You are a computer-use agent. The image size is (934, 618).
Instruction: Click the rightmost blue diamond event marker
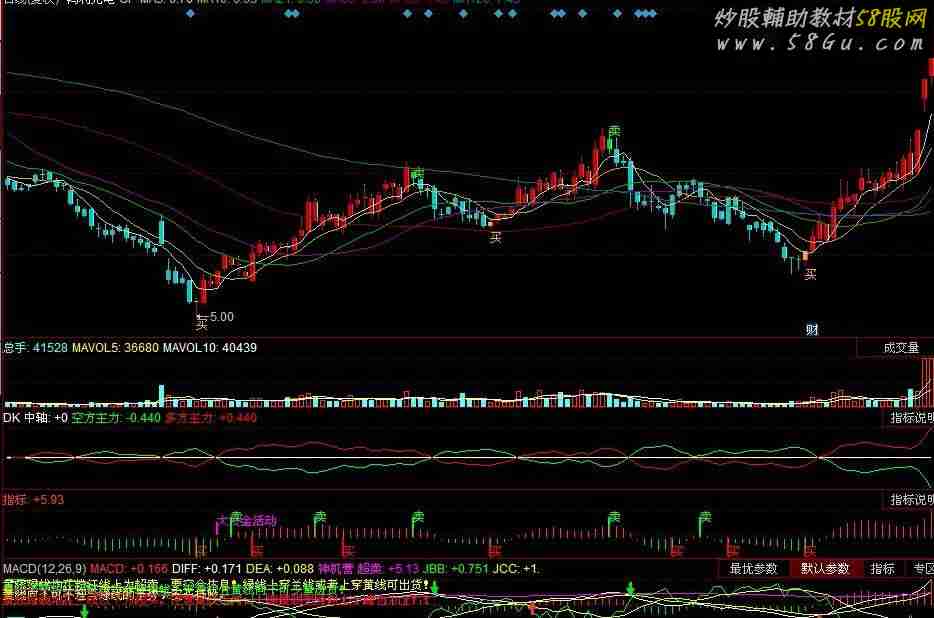click(653, 13)
